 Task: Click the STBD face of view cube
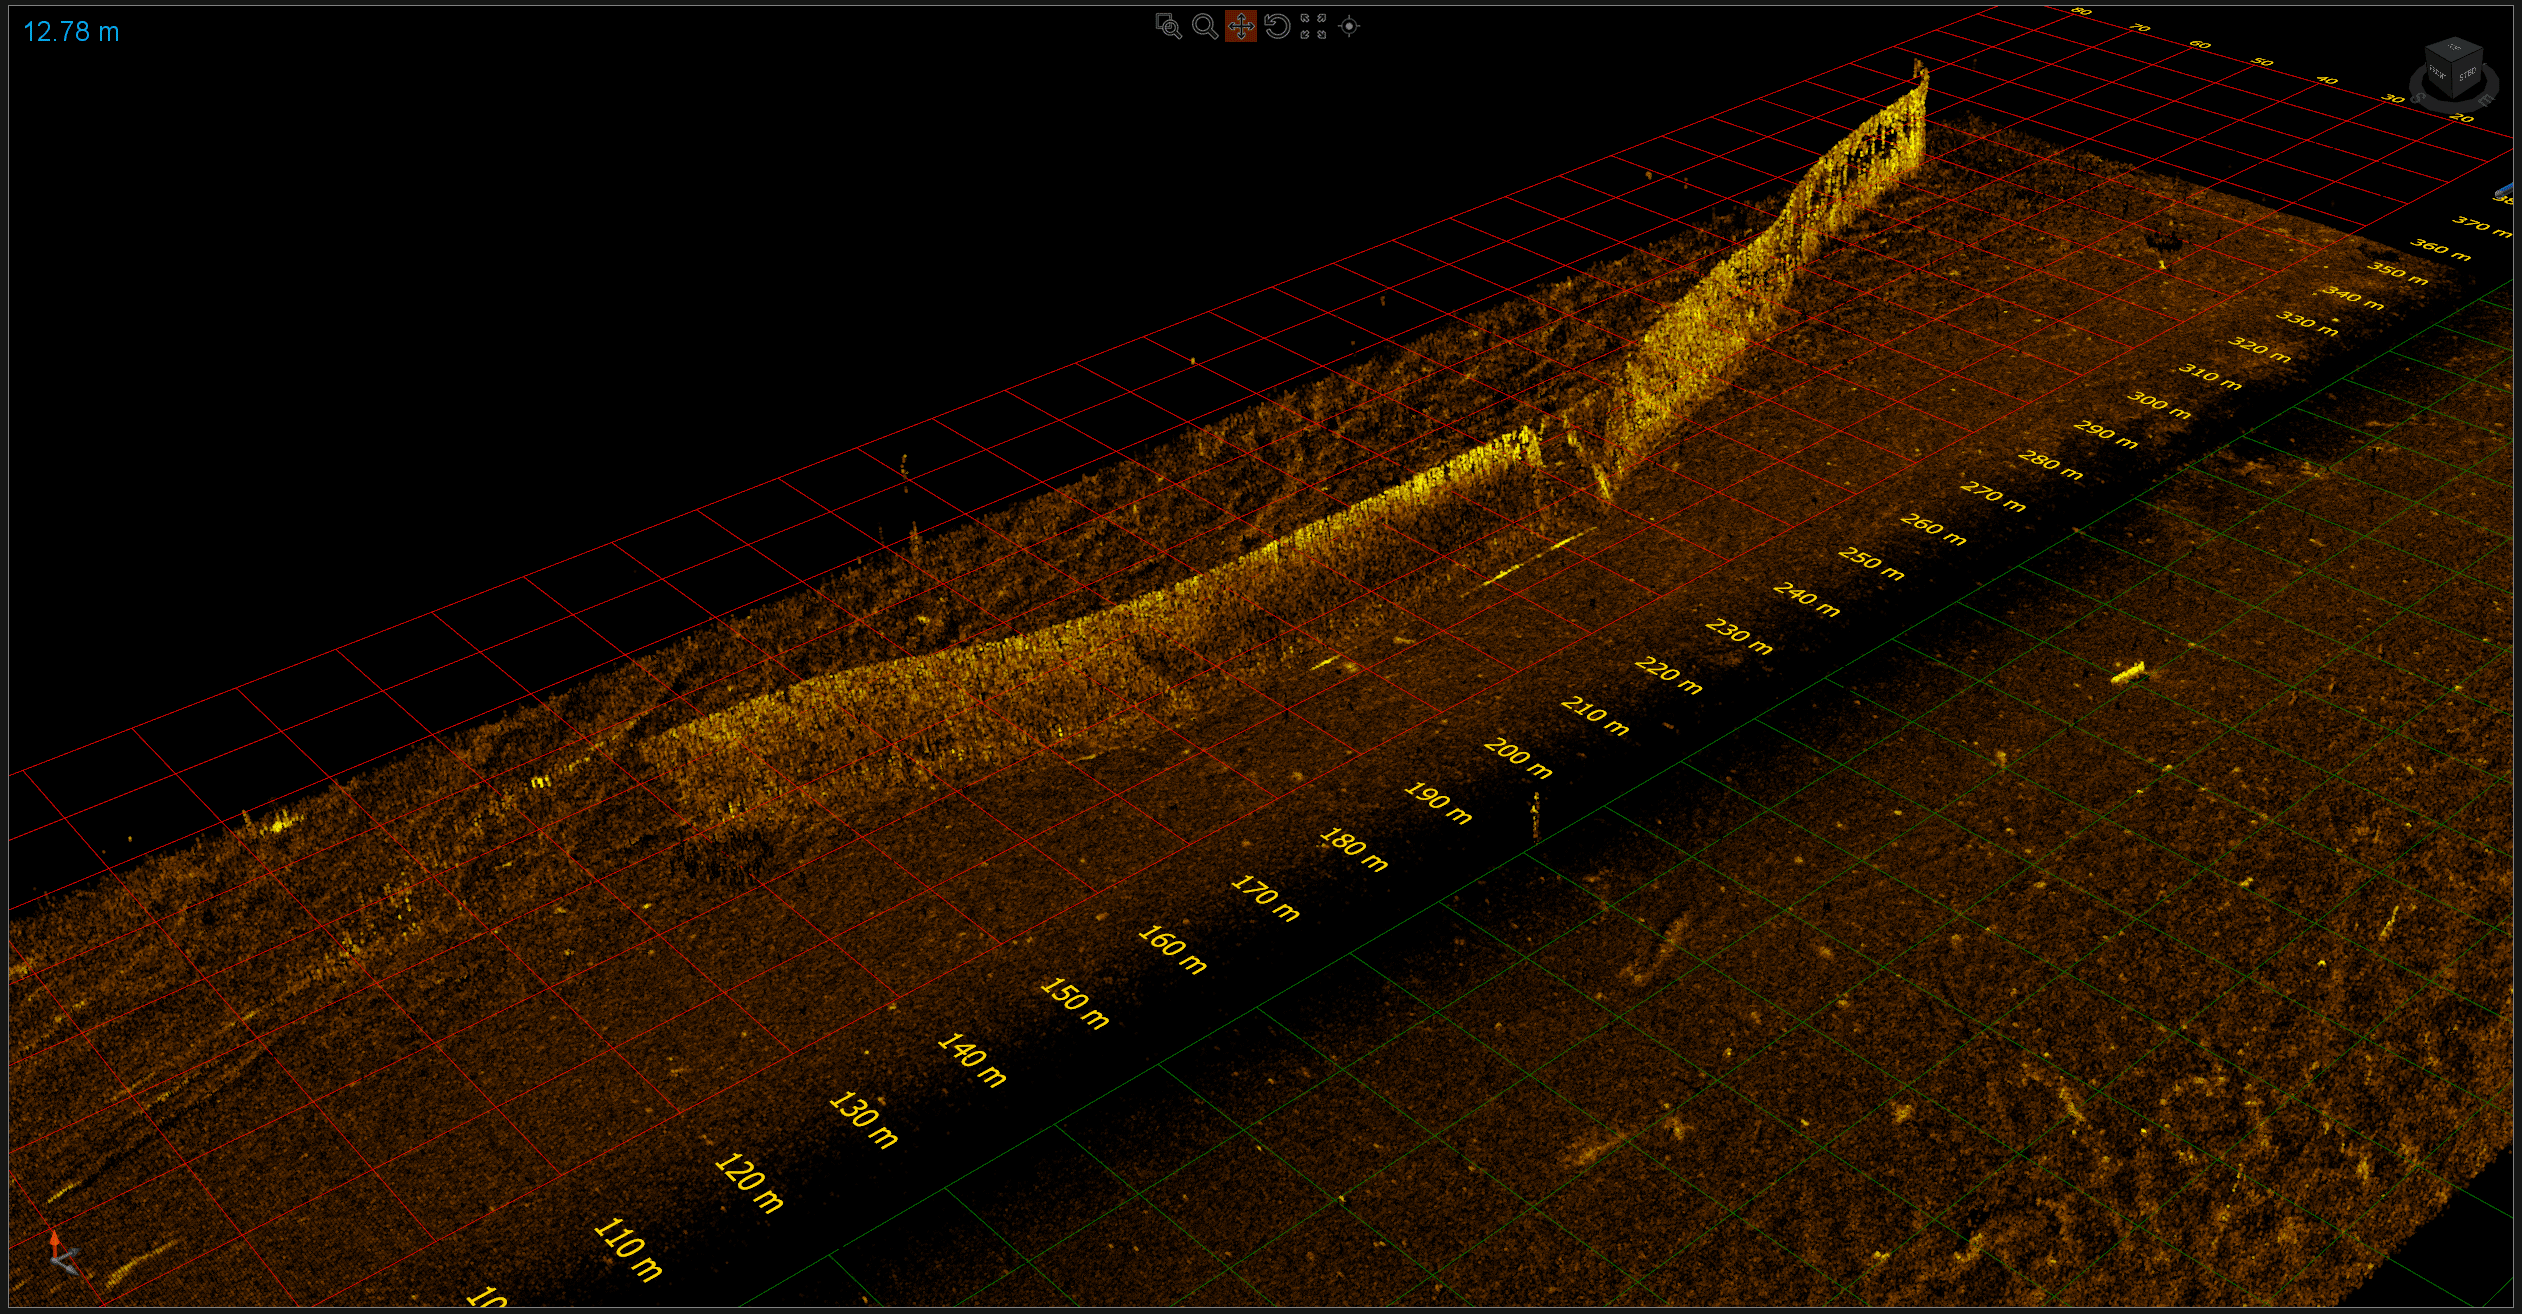2467,75
